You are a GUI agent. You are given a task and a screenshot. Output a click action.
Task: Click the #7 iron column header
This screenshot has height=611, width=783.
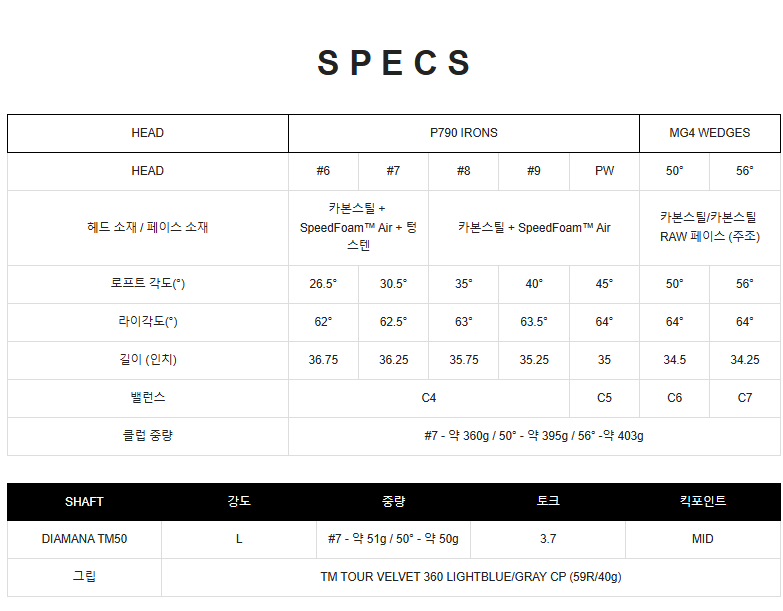pyautogui.click(x=393, y=171)
